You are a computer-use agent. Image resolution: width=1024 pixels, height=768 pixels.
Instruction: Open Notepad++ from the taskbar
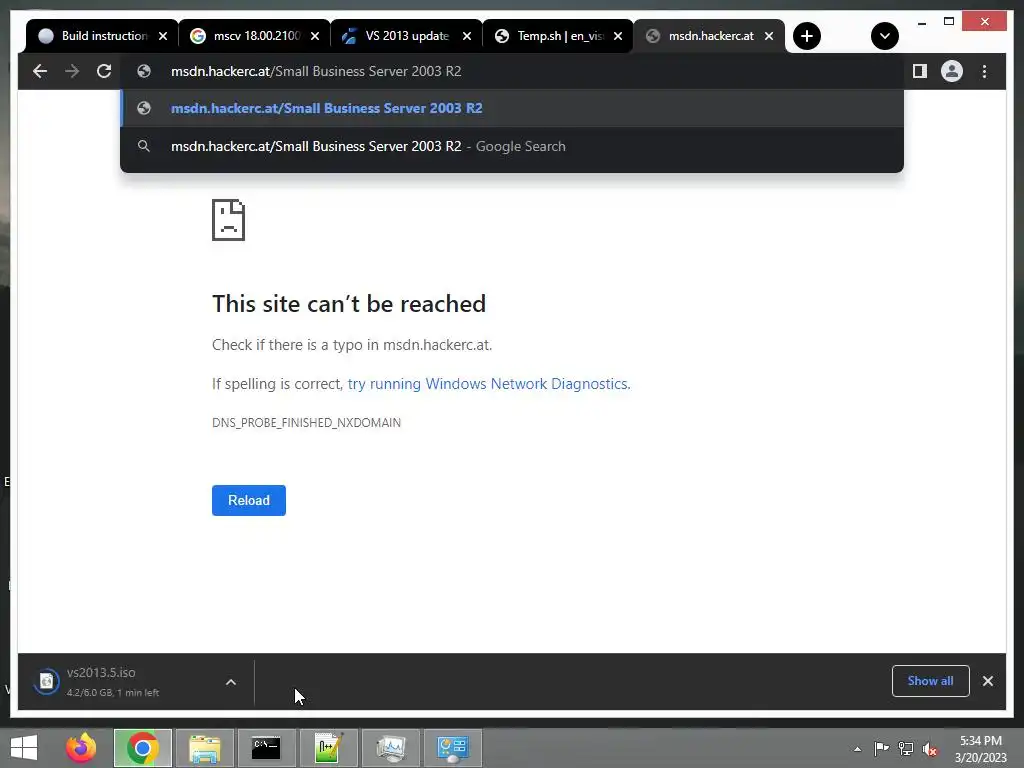[x=328, y=748]
